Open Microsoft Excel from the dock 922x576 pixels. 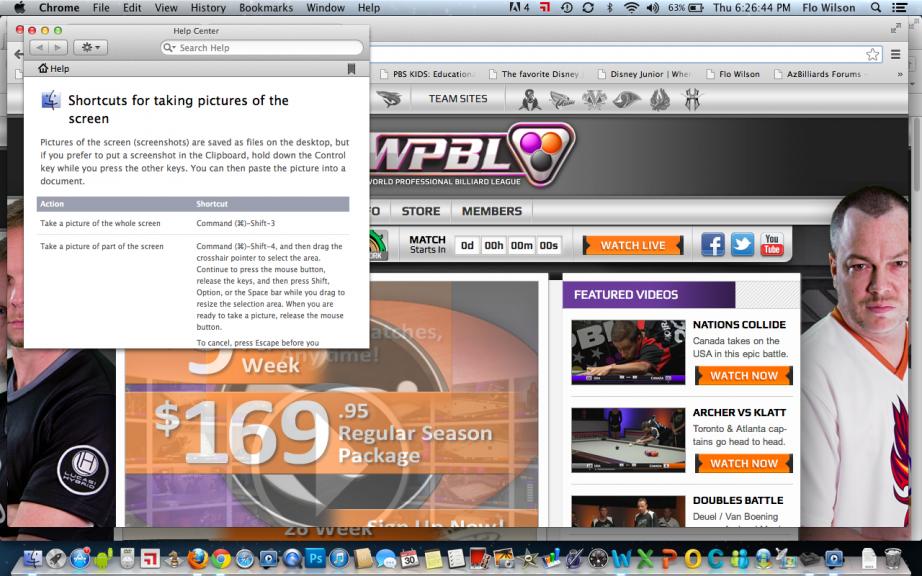point(645,558)
